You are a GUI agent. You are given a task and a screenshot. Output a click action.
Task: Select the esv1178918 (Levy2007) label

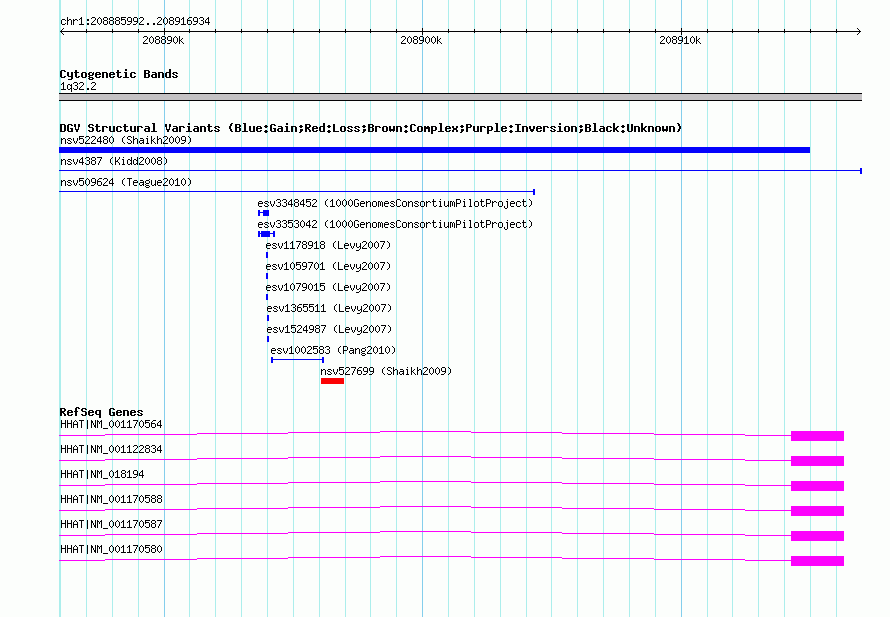(328, 245)
